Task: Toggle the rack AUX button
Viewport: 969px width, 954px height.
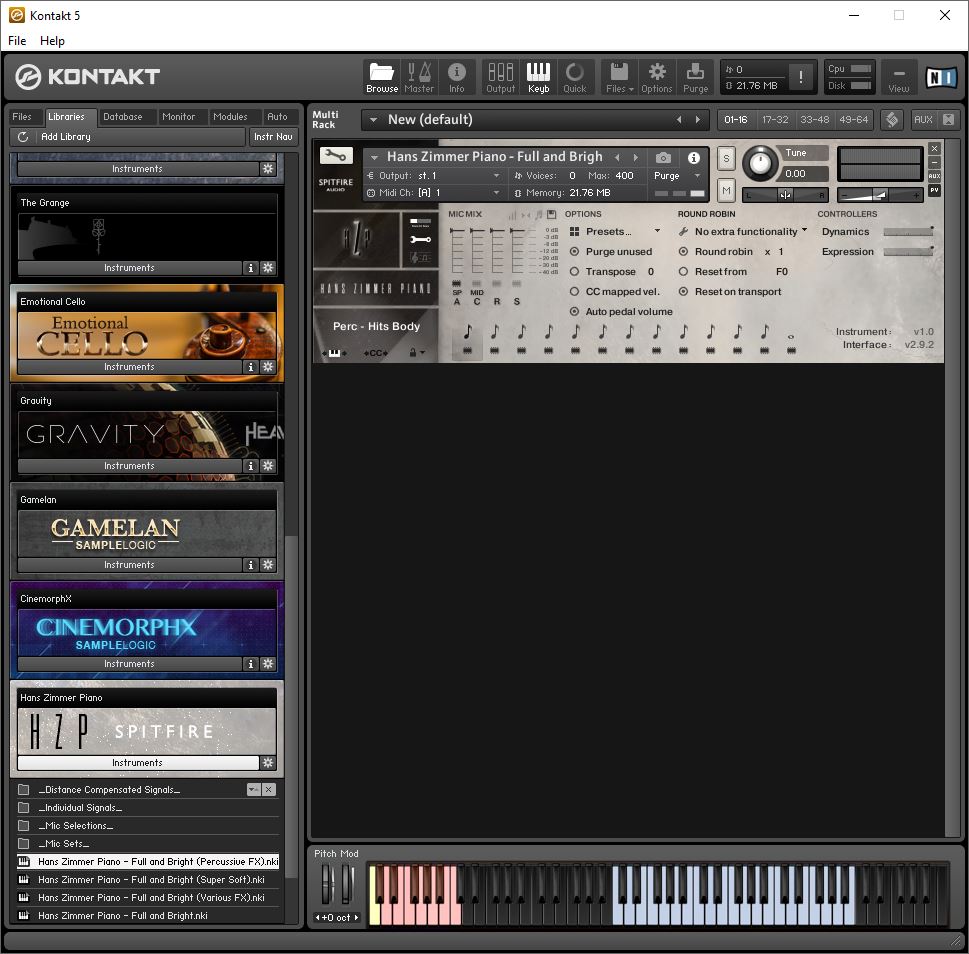Action: click(x=923, y=120)
